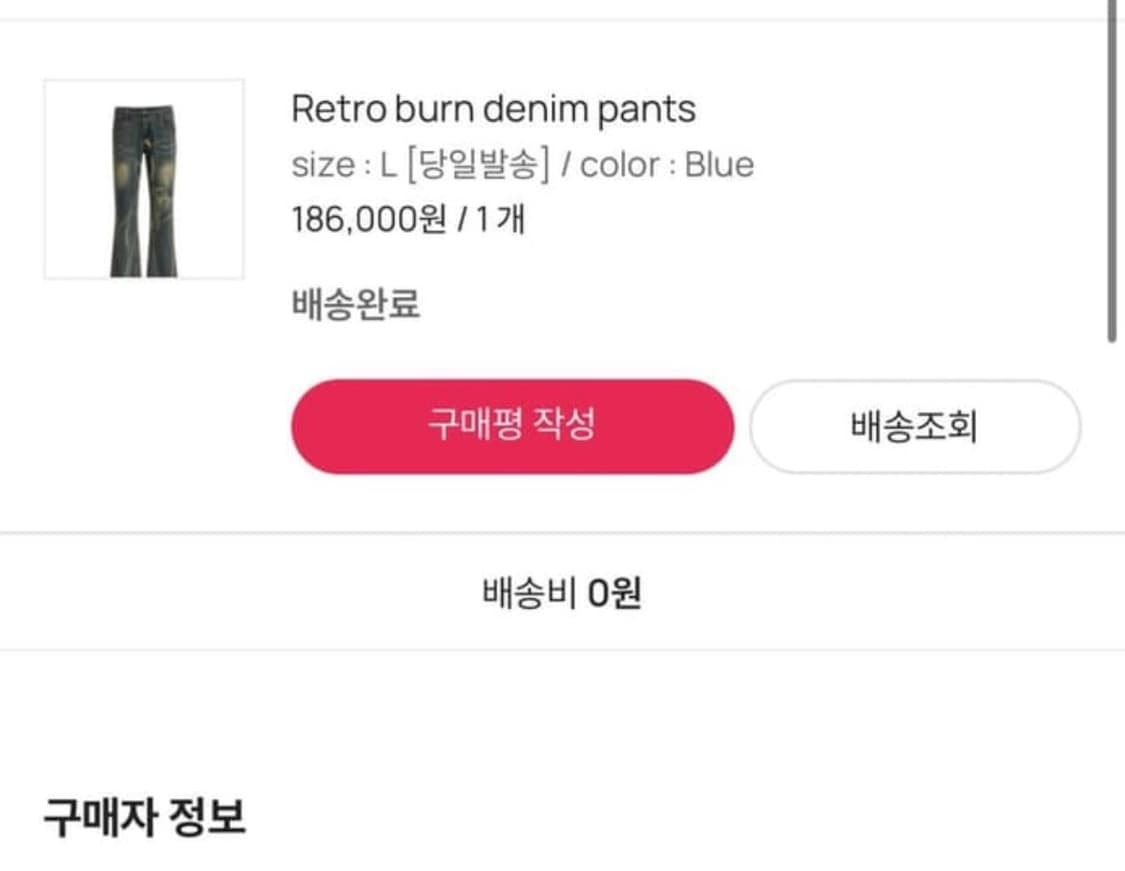
Task: Click the 배송조회 tracking button
Action: (x=914, y=427)
